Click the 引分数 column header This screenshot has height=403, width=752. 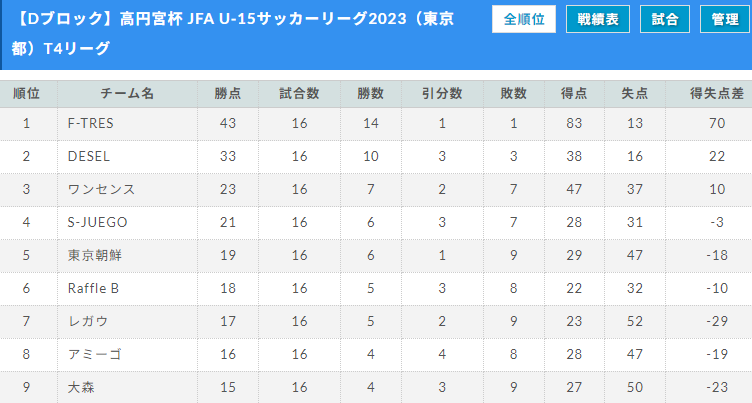[442, 93]
